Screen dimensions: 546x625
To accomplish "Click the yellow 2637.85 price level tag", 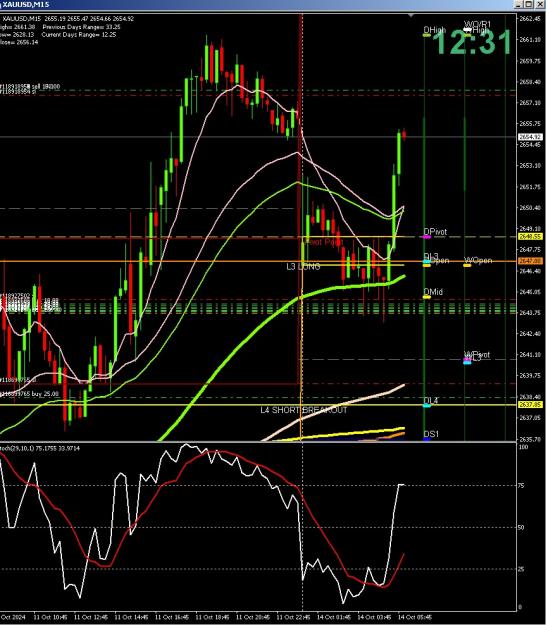I will [530, 405].
